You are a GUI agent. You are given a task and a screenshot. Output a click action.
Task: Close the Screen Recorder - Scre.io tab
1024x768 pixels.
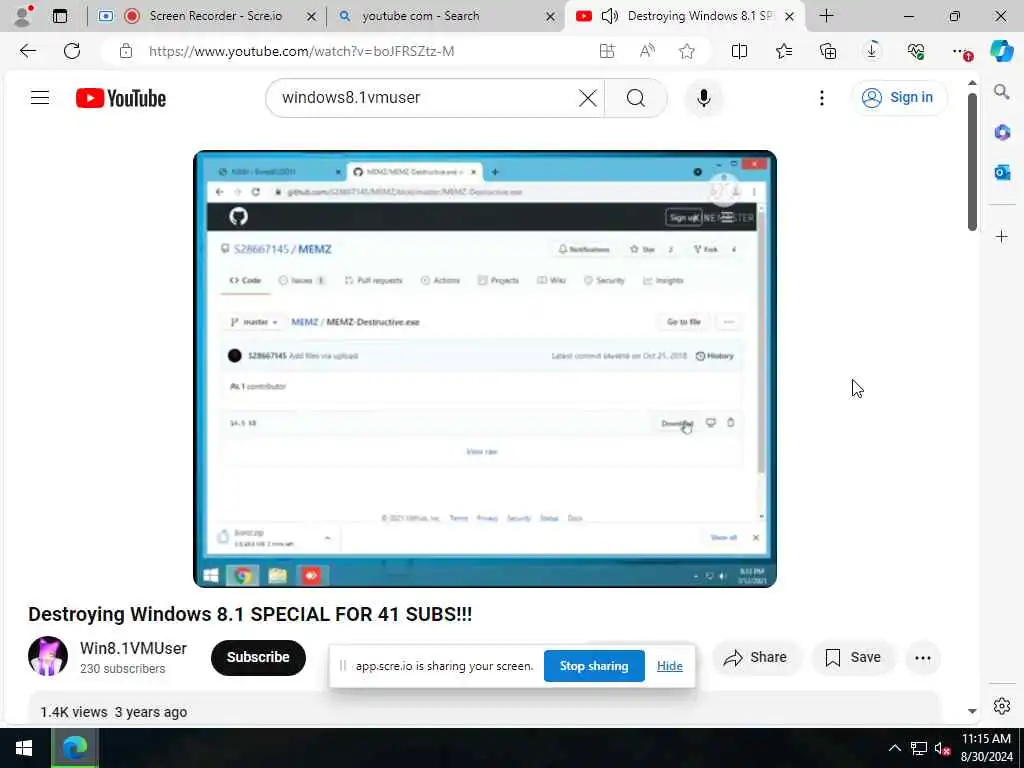(312, 16)
